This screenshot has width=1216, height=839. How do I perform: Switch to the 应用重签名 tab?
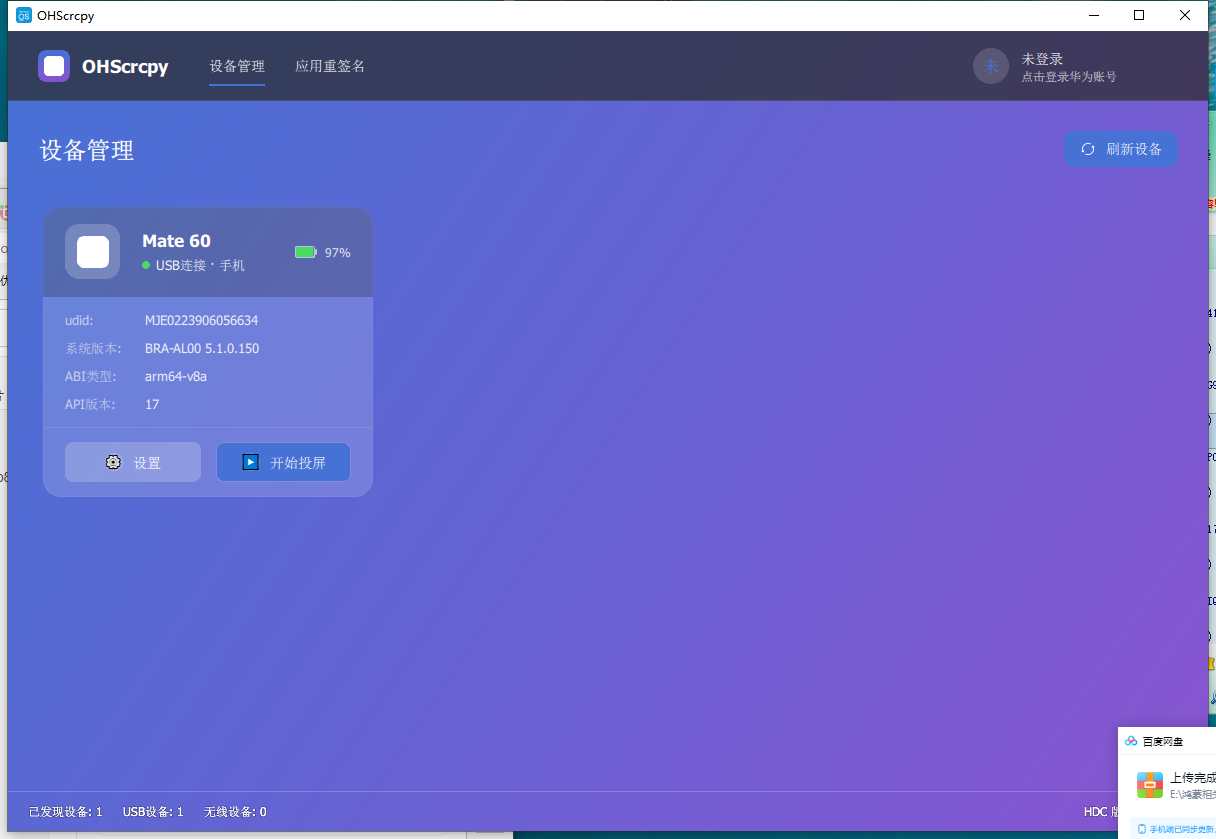point(330,66)
